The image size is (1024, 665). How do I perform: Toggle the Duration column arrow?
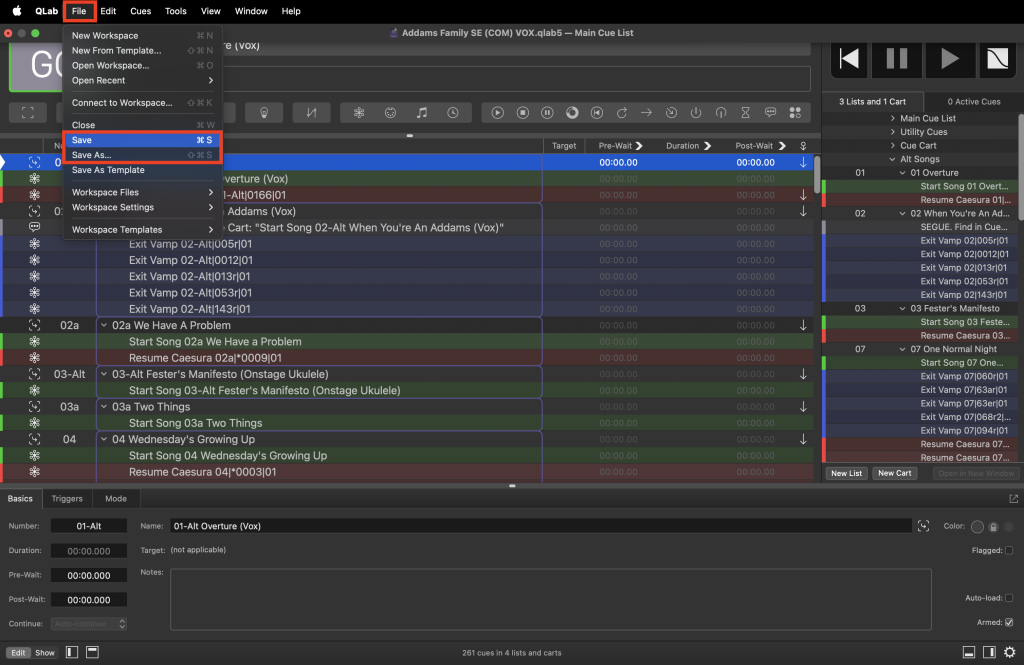(707, 146)
